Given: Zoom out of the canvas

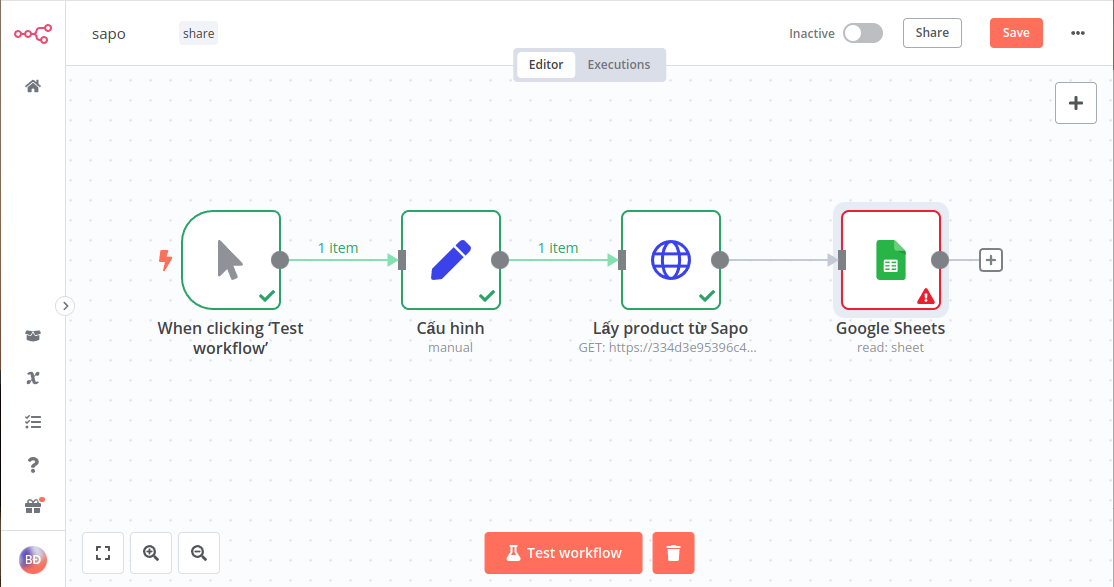Looking at the screenshot, I should 198,552.
